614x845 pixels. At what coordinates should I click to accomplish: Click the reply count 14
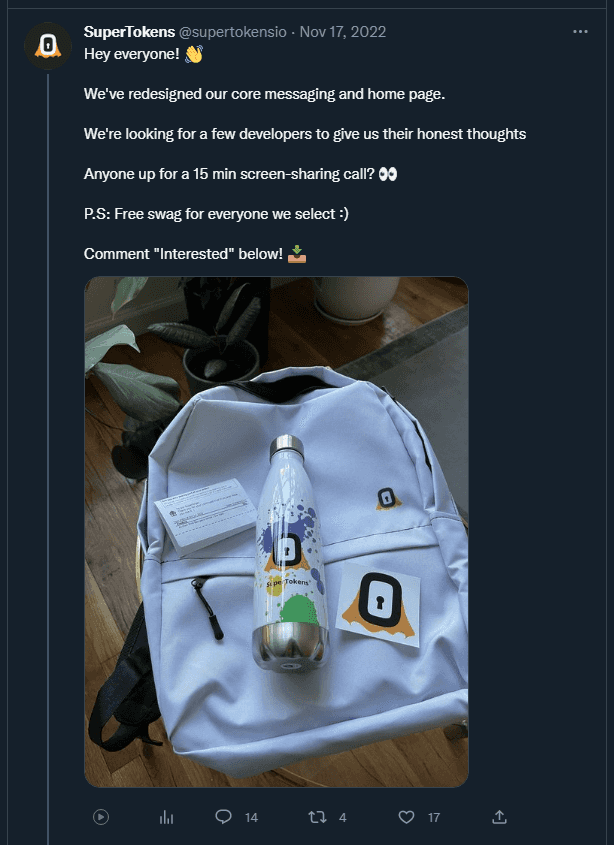click(x=251, y=818)
